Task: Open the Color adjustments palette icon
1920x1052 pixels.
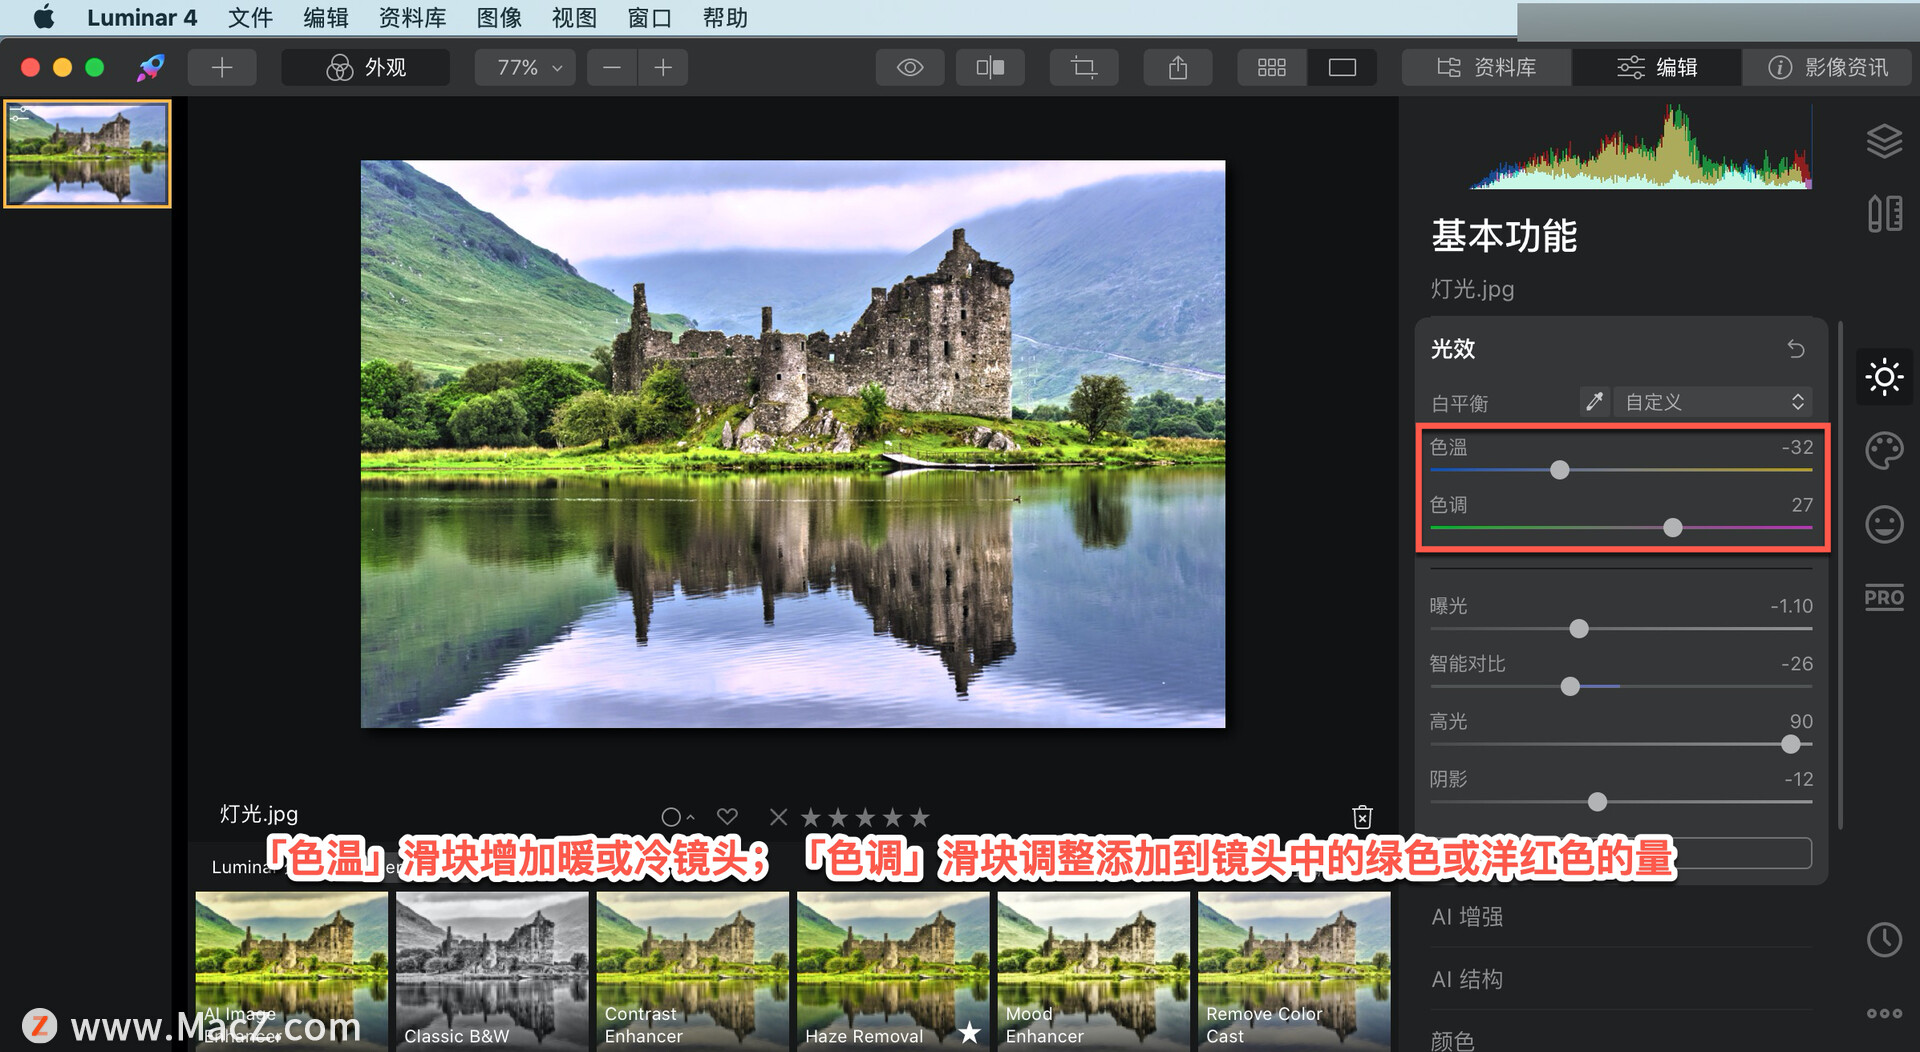Action: coord(1884,450)
